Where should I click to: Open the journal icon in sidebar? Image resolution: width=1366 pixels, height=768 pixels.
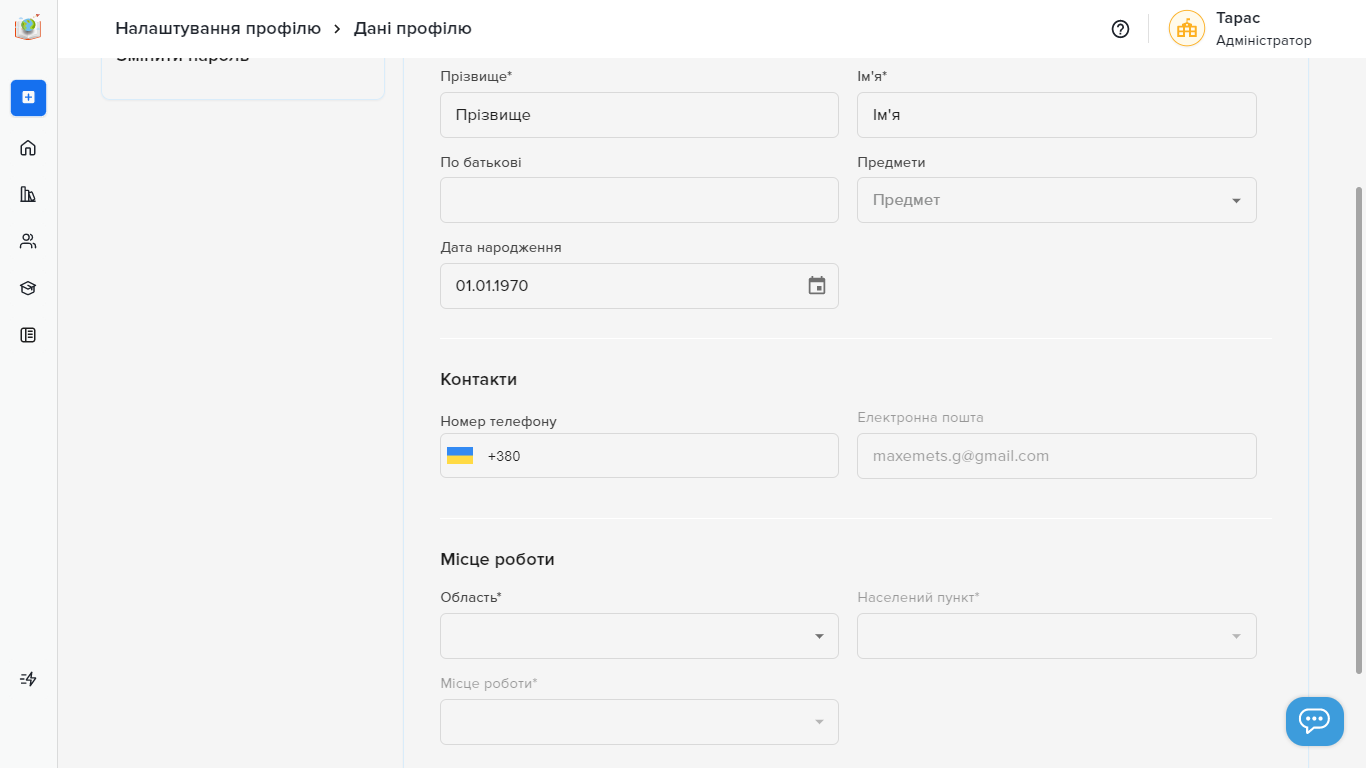28,335
